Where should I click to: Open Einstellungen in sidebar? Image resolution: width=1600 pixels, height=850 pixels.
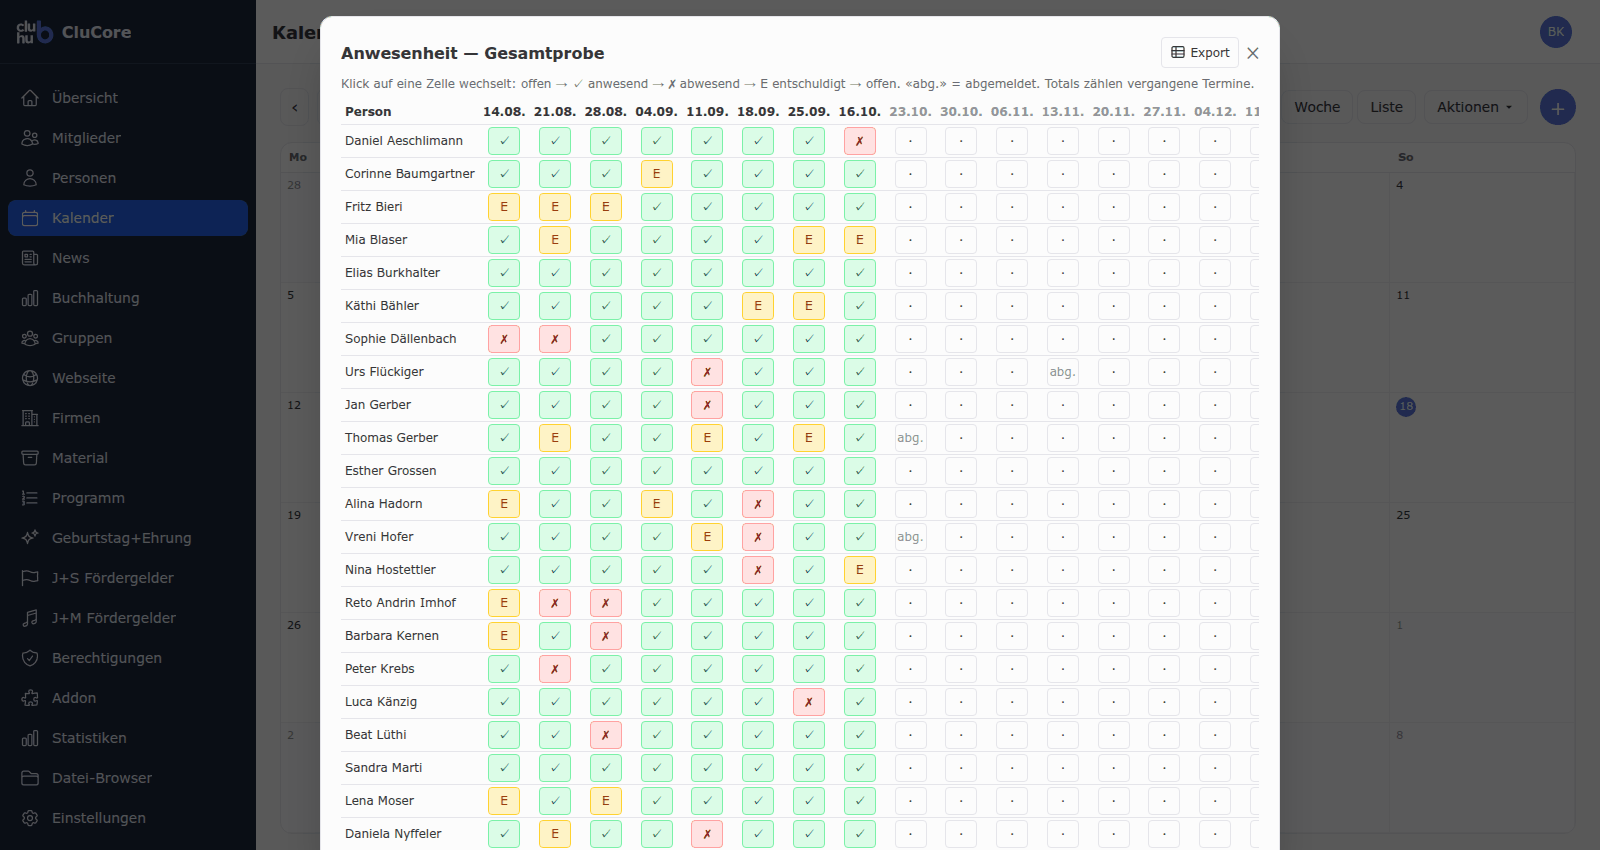pyautogui.click(x=128, y=818)
